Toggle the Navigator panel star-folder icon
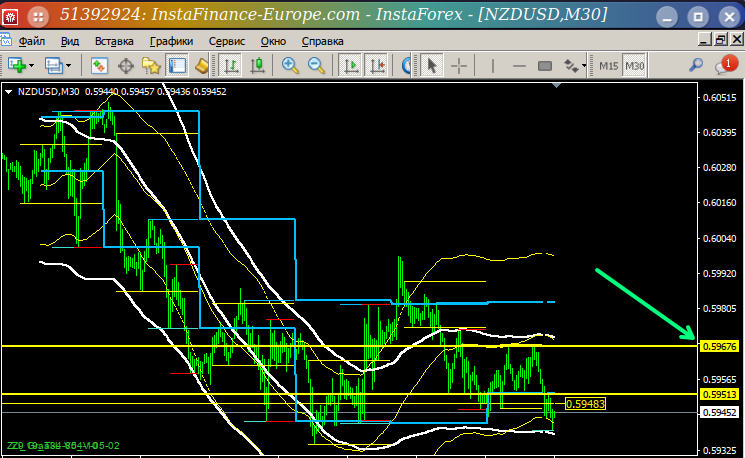This screenshot has height=458, width=745. [x=151, y=65]
